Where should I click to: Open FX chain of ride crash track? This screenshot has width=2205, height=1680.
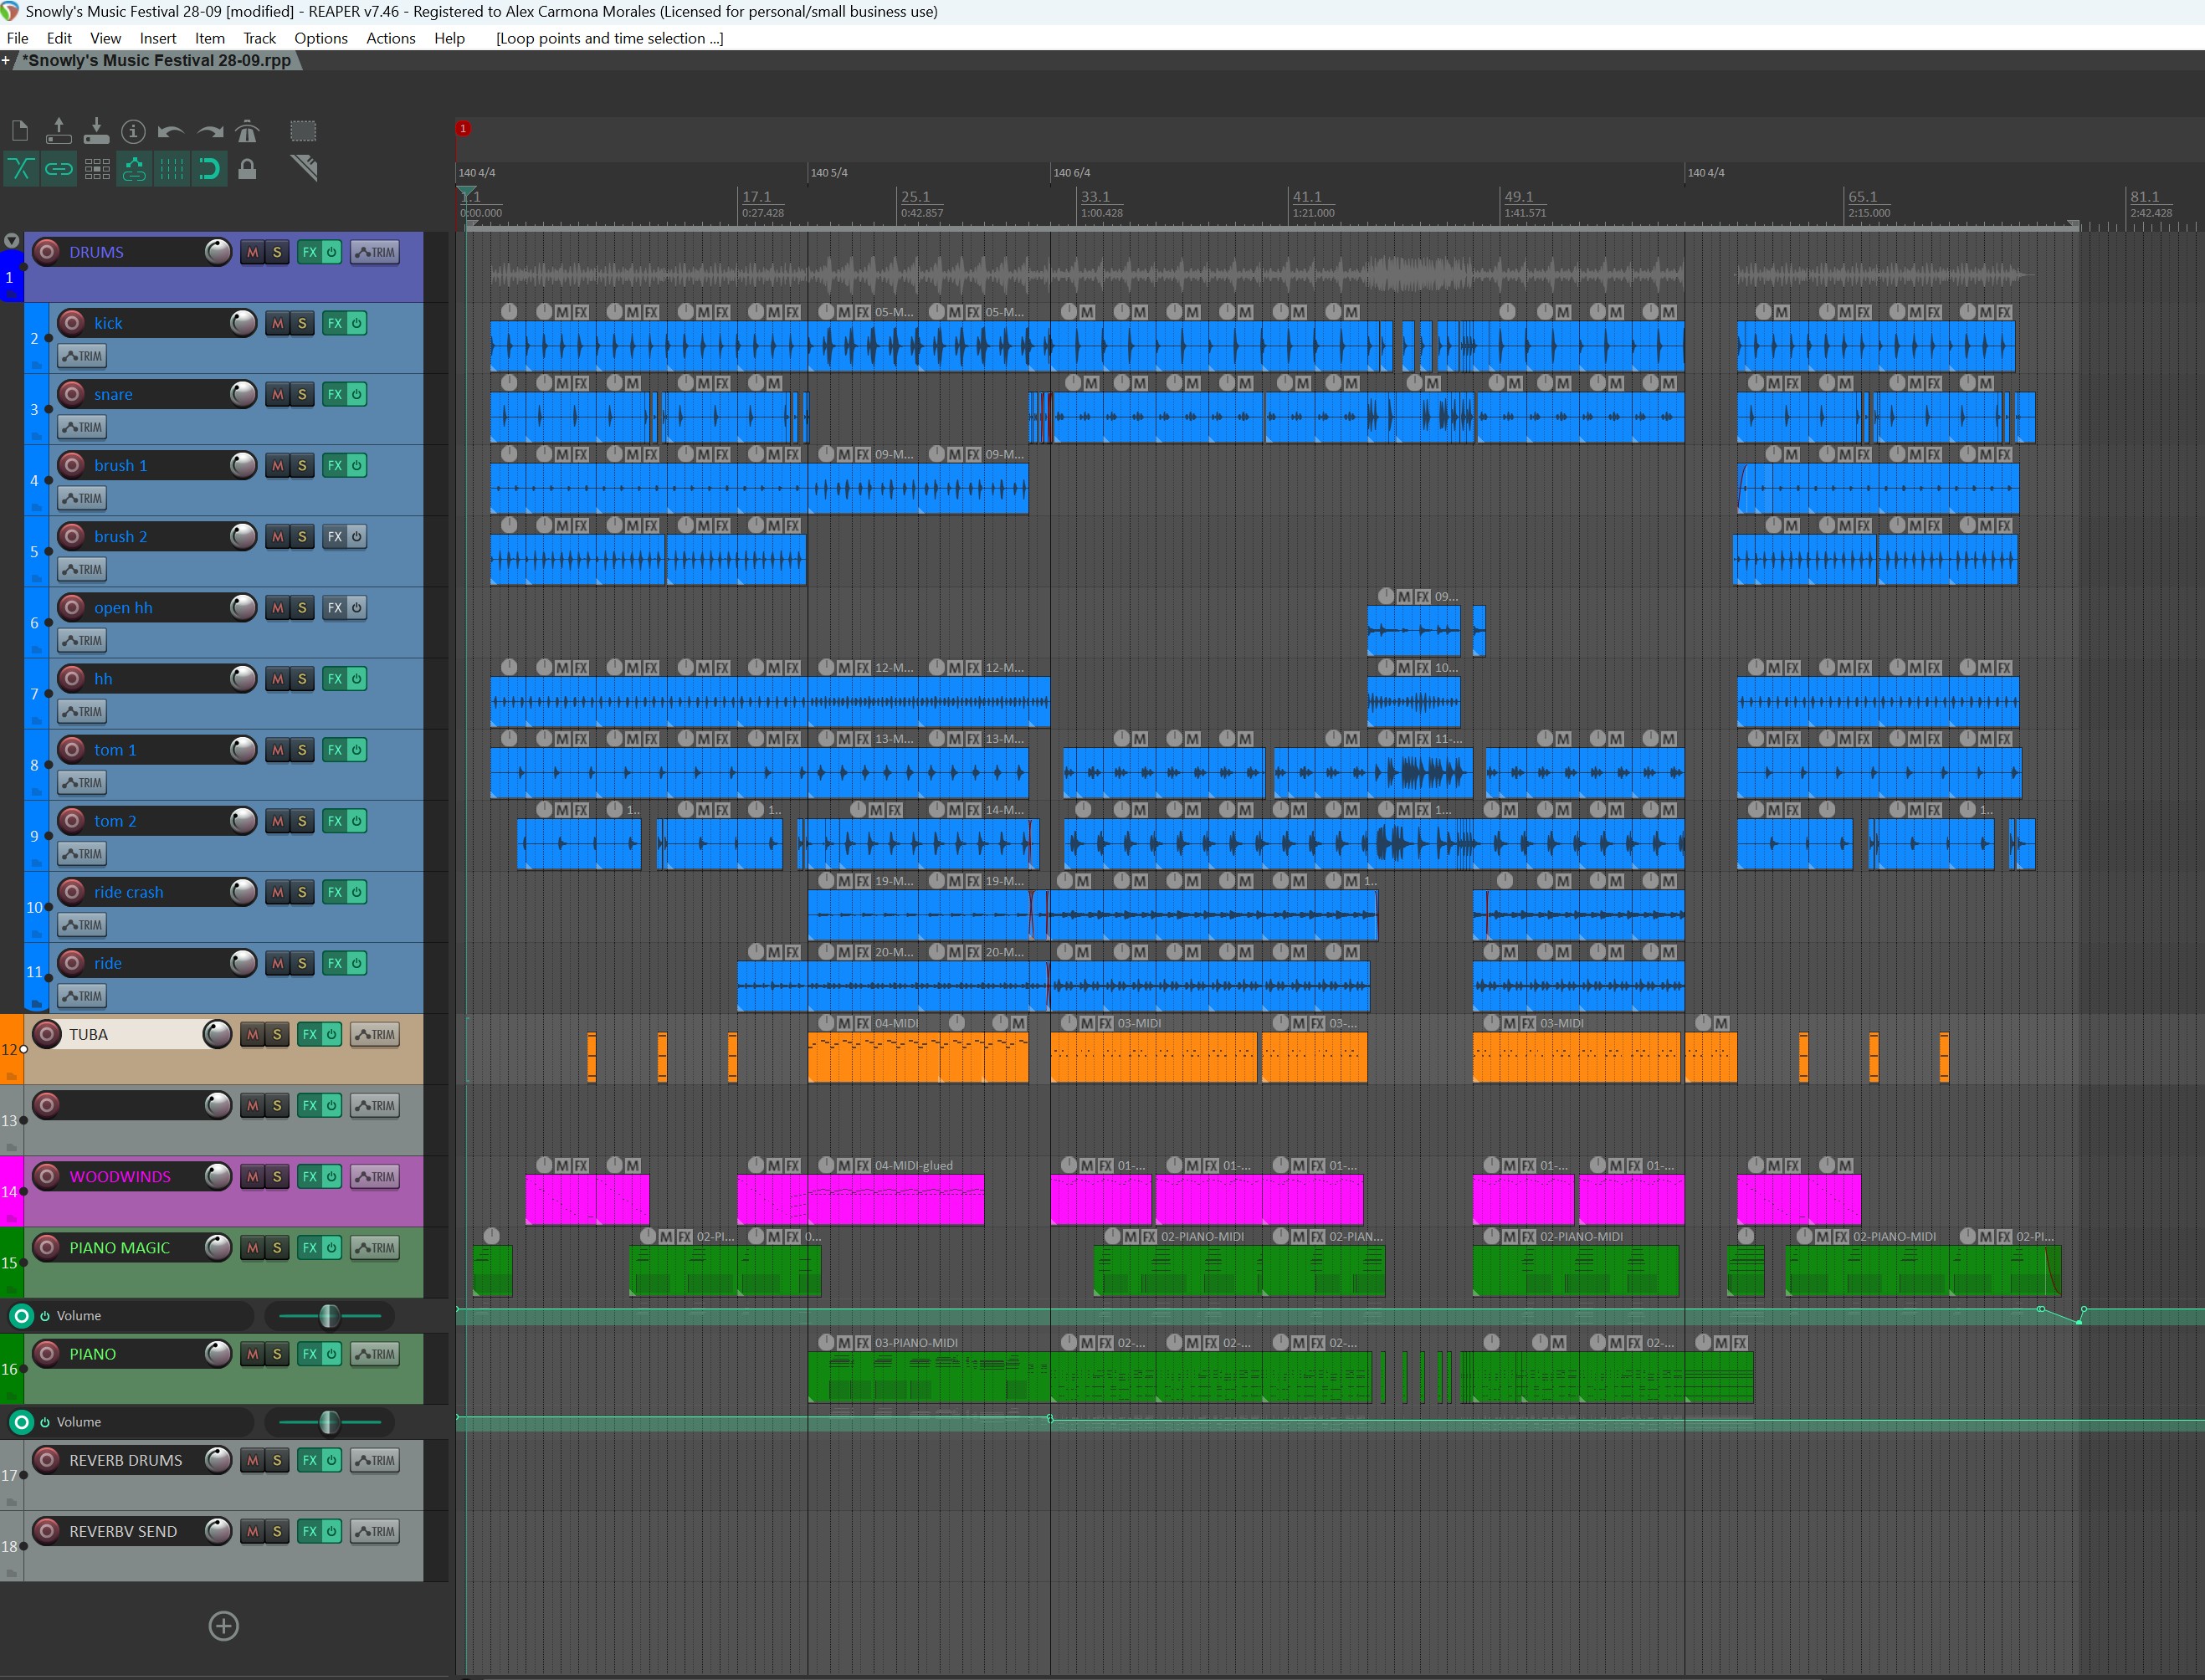click(x=334, y=892)
